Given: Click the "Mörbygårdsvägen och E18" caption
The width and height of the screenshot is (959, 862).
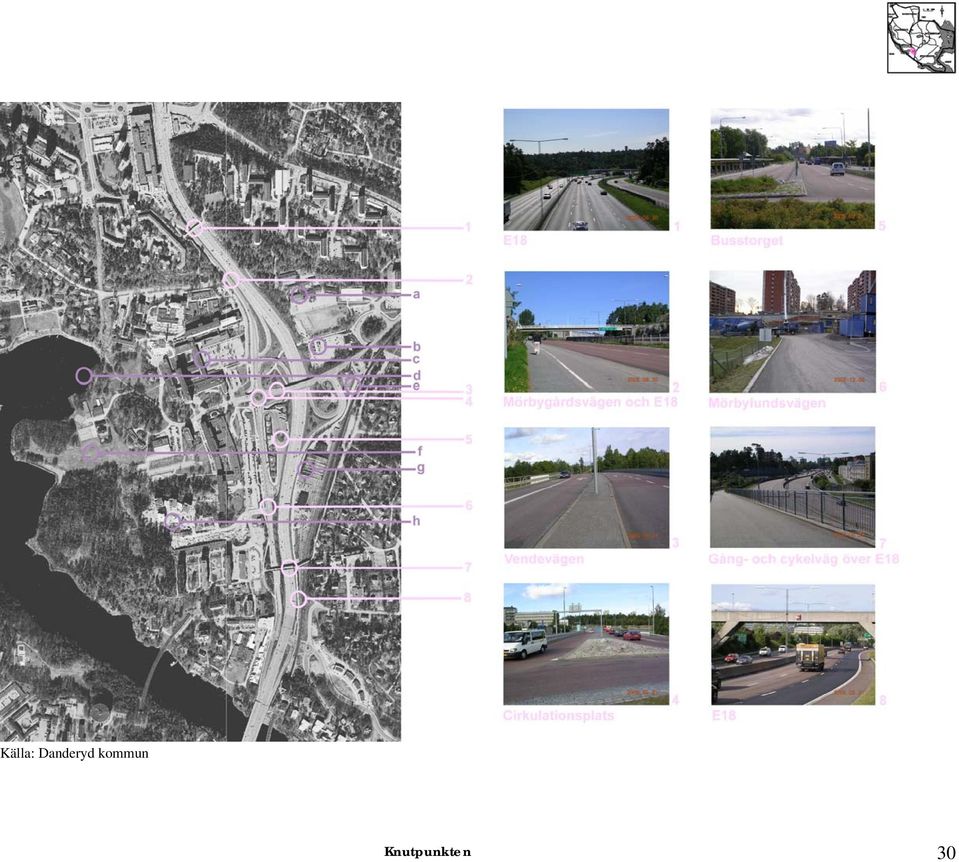Looking at the screenshot, I should pyautogui.click(x=590, y=402).
